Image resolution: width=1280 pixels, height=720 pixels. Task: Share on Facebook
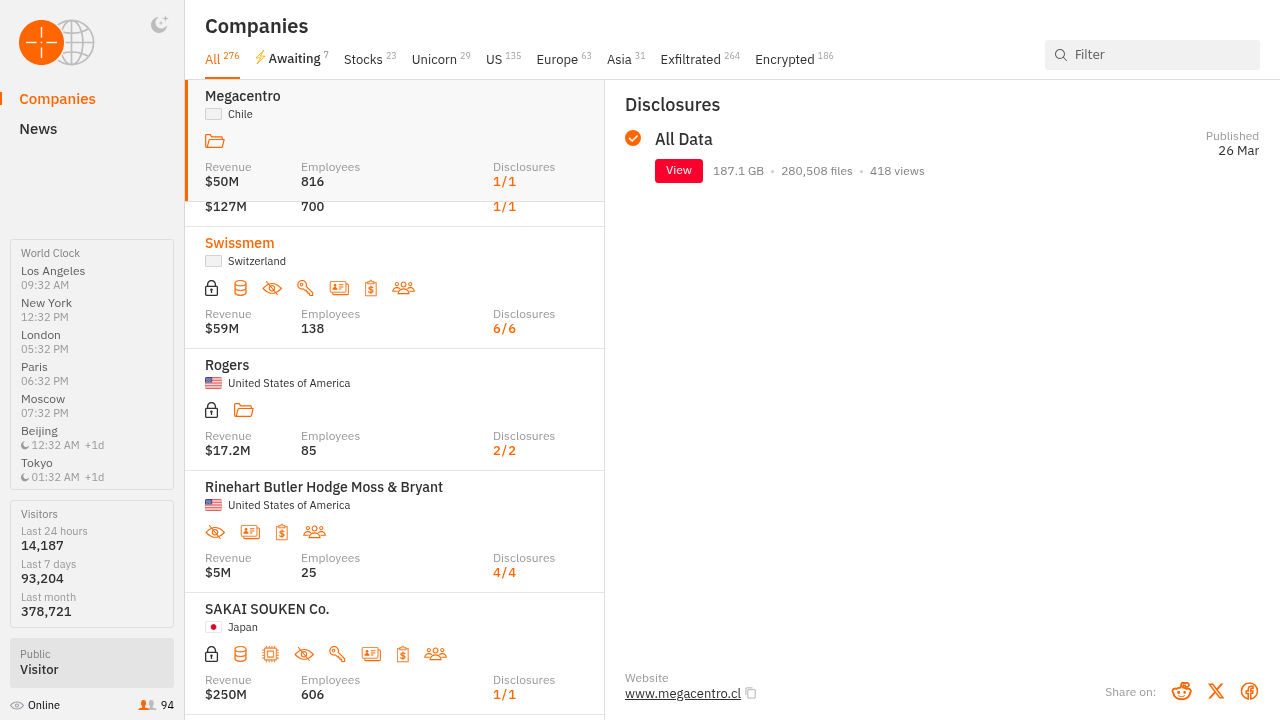coord(1249,691)
